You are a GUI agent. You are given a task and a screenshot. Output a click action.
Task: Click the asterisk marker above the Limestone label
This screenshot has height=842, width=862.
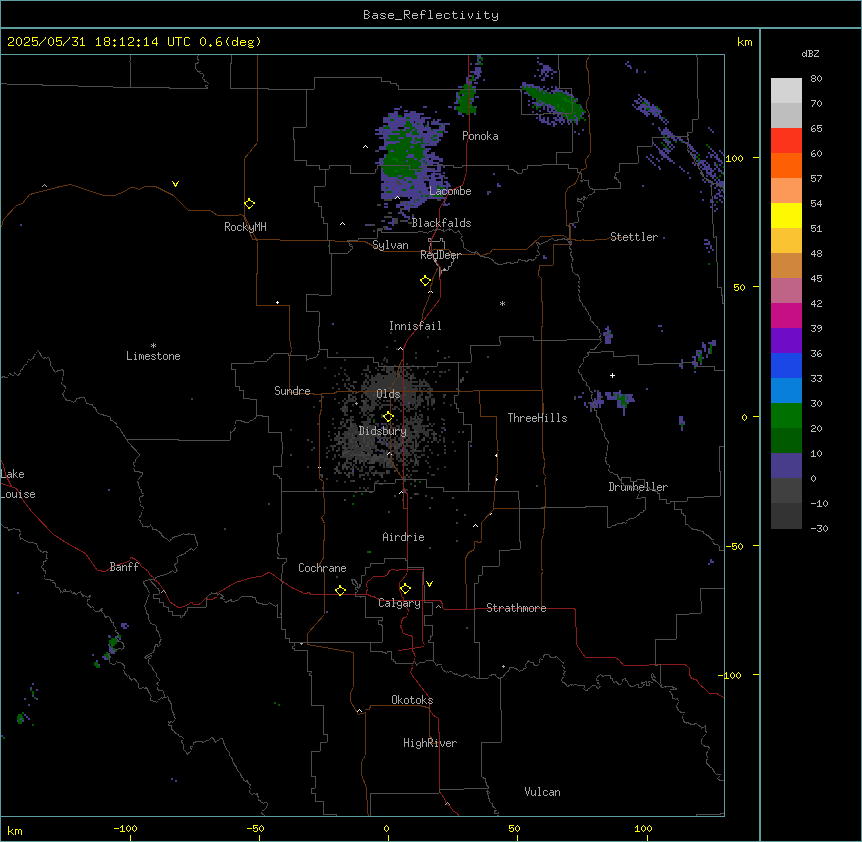(x=153, y=346)
